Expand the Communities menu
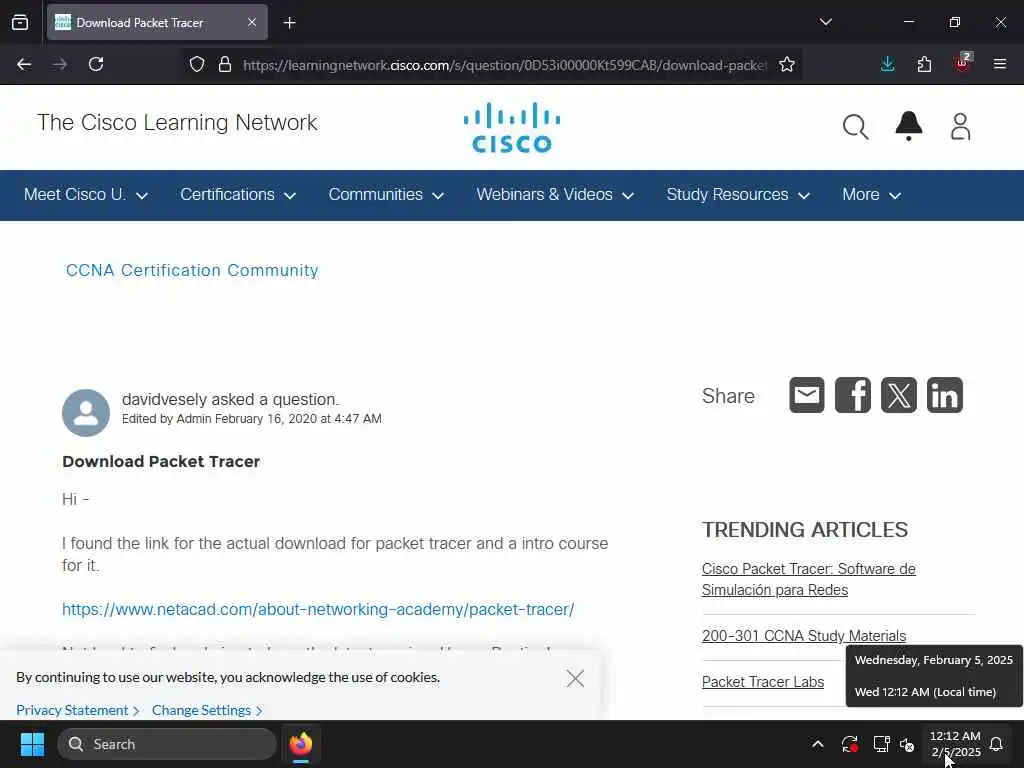The image size is (1024, 768). pyautogui.click(x=387, y=195)
